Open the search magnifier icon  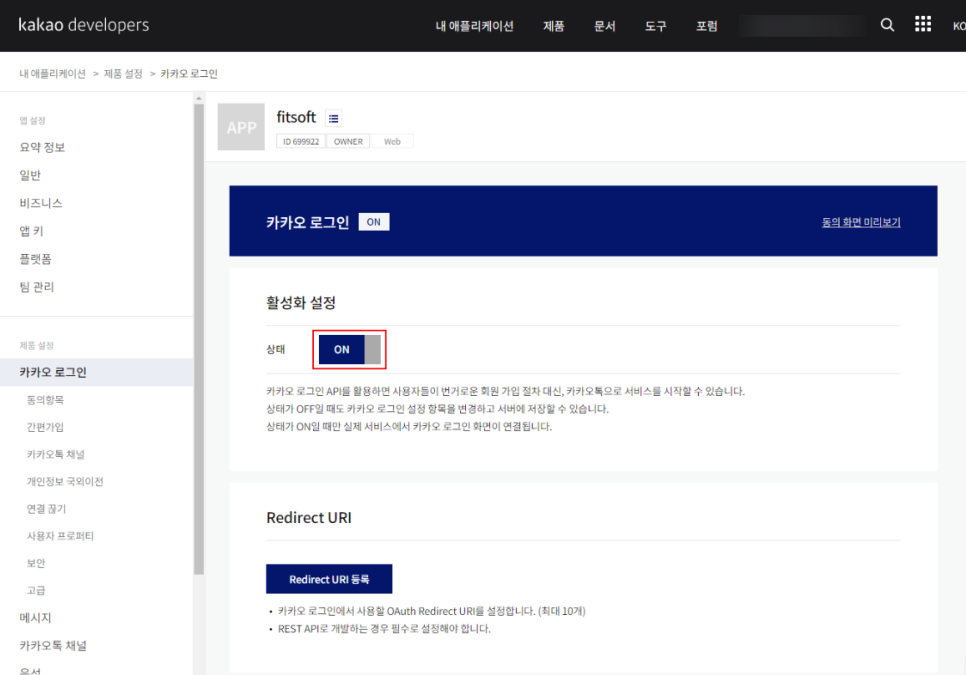coord(887,25)
